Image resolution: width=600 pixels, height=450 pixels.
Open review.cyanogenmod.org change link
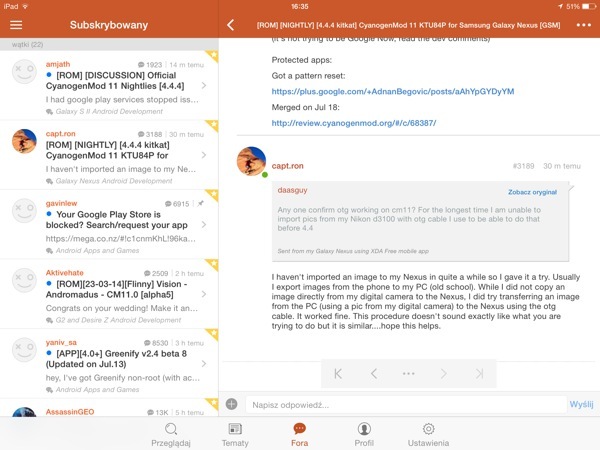tap(354, 123)
